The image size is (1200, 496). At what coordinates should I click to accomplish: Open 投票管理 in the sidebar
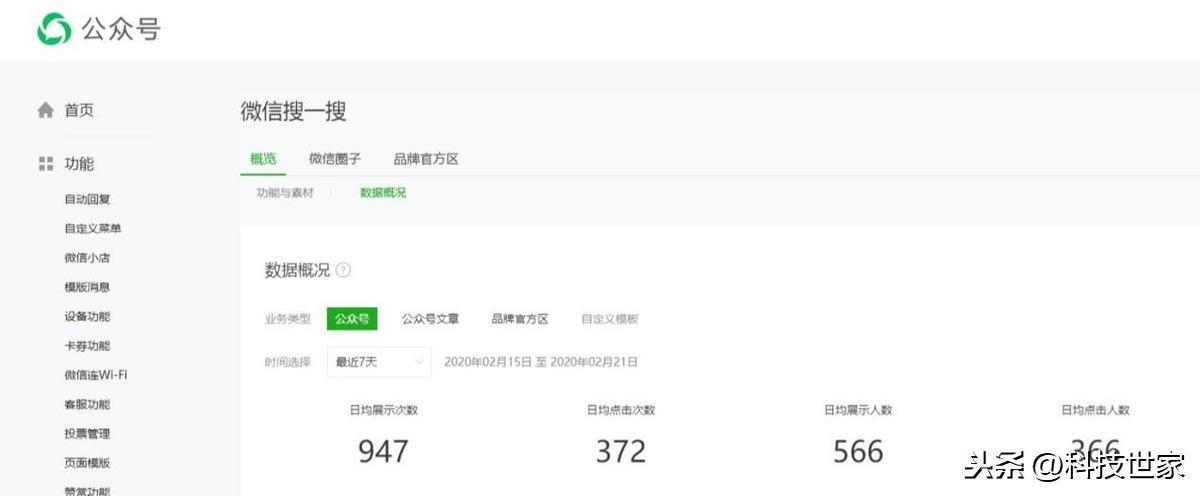point(87,434)
